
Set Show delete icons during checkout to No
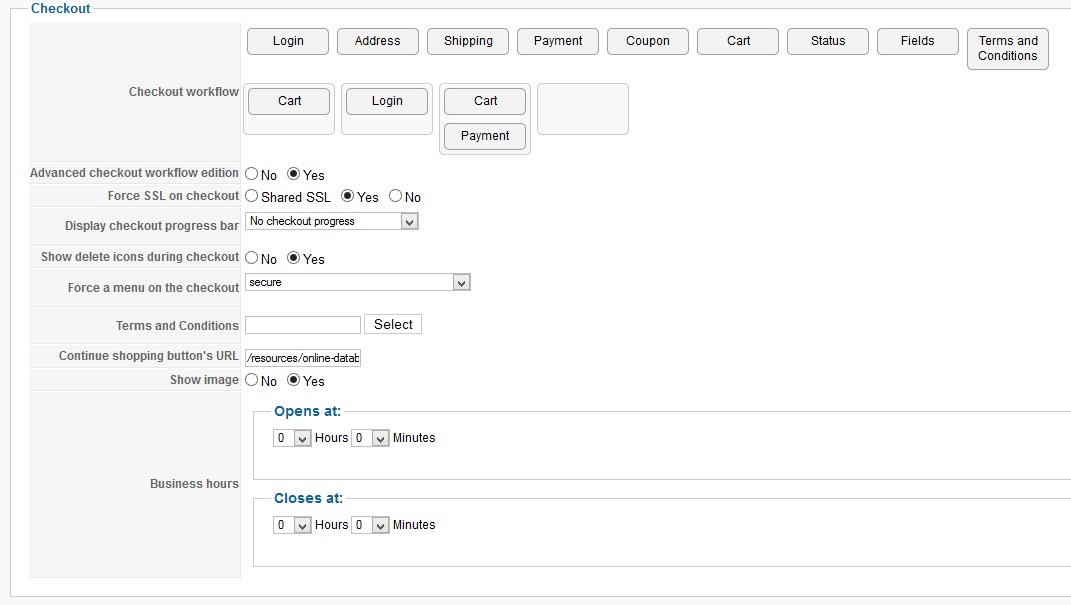tap(252, 258)
